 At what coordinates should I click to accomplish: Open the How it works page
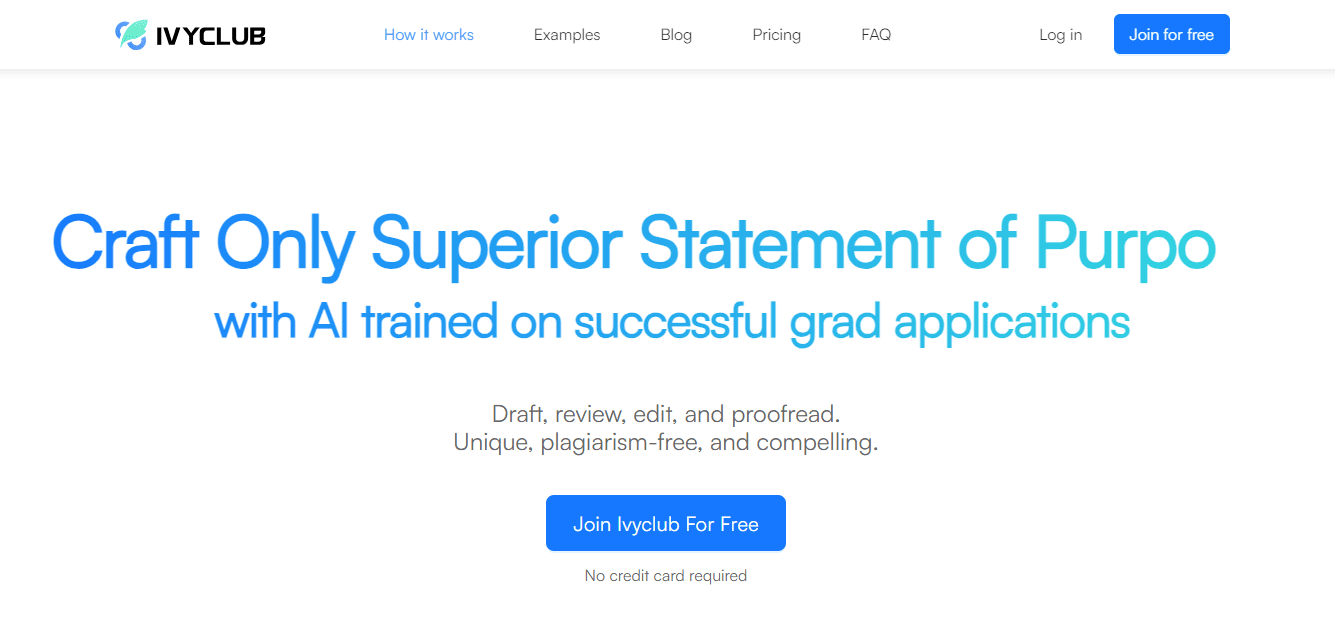[429, 35]
